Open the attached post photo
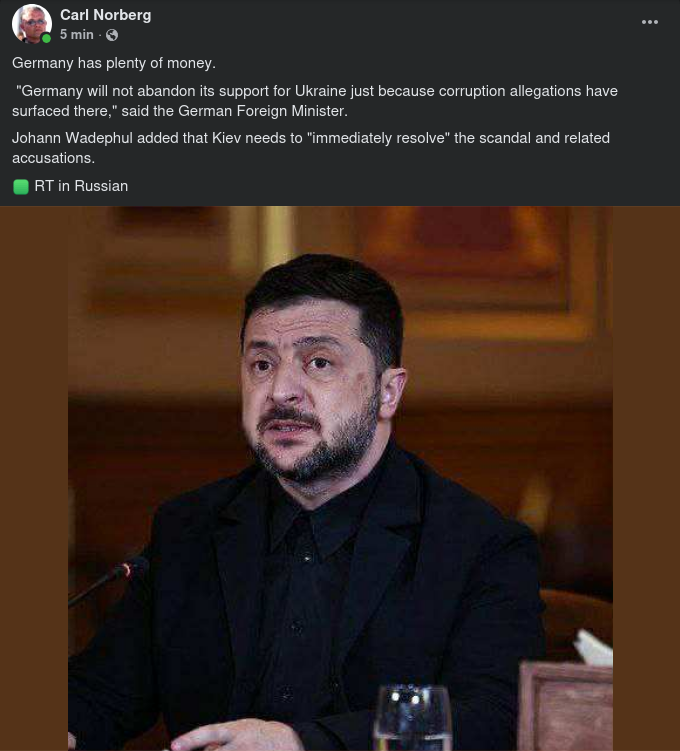Screen dimensions: 680x751 [340, 478]
